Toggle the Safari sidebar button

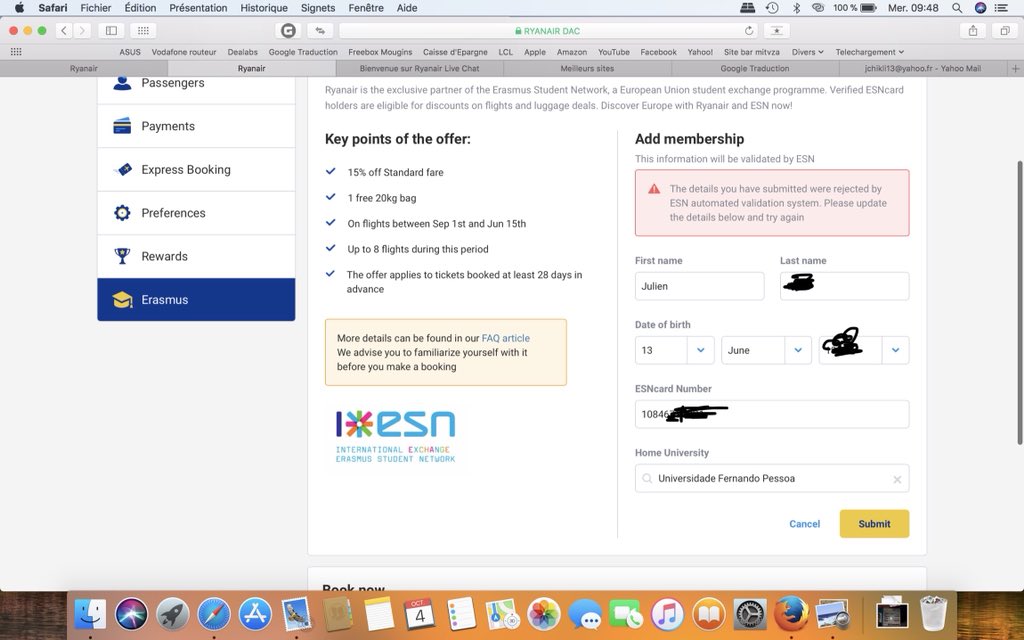[111, 31]
